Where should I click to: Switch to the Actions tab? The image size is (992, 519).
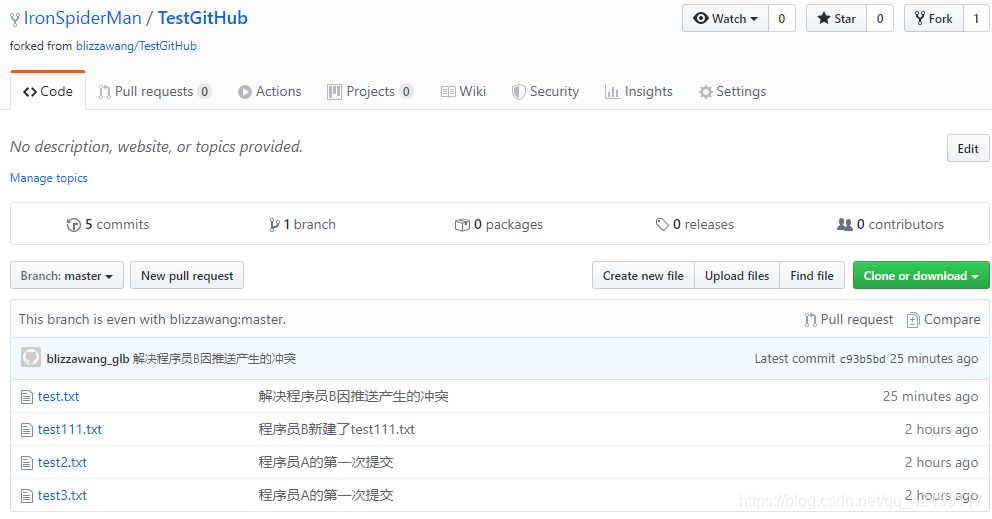tap(270, 91)
